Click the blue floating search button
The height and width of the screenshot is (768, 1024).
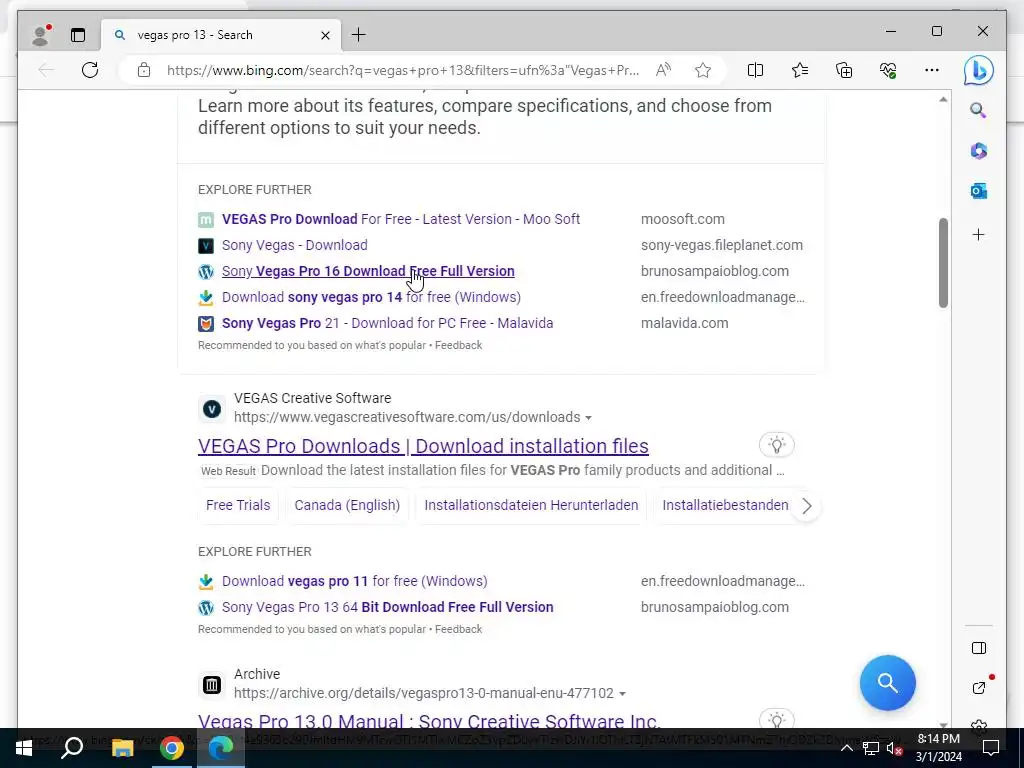point(888,683)
